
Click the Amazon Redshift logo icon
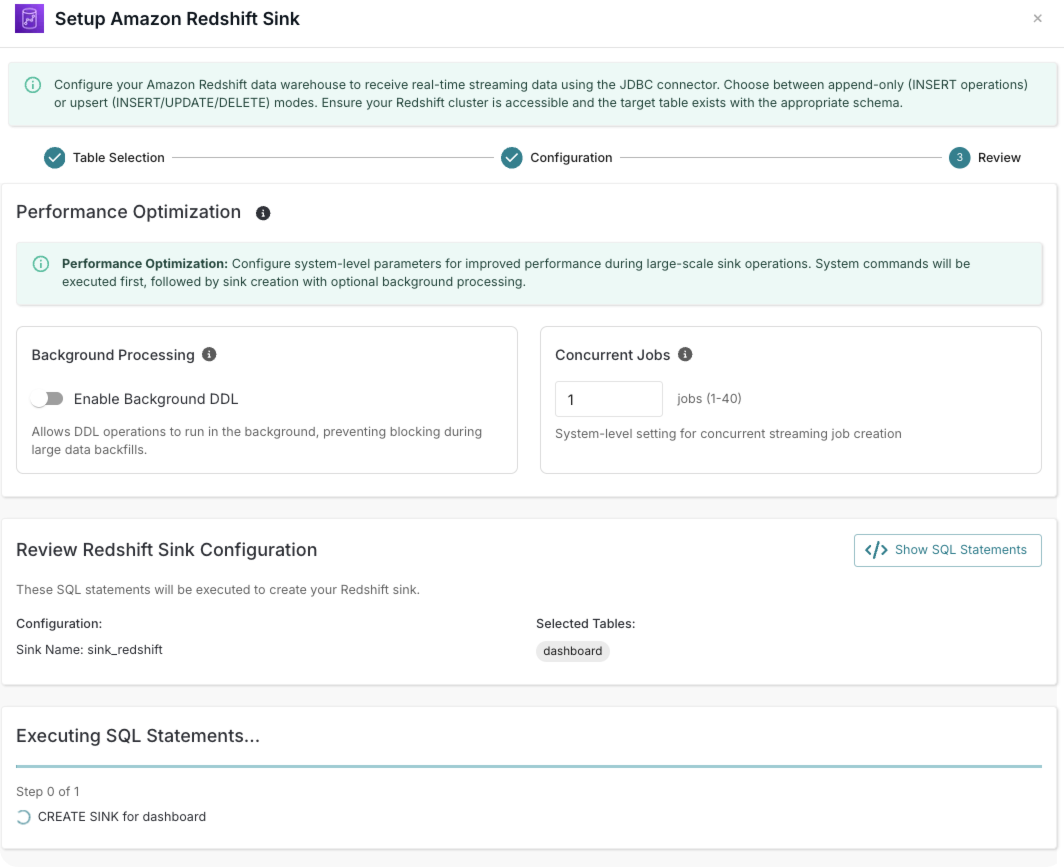[29, 19]
